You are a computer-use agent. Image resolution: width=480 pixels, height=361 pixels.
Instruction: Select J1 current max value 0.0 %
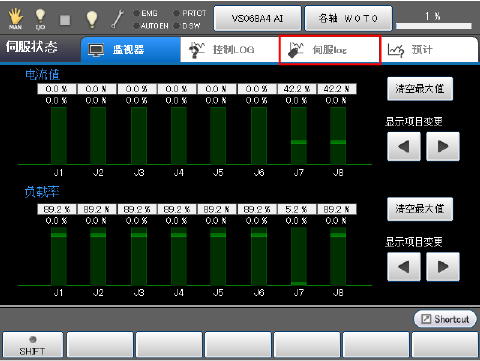click(57, 89)
